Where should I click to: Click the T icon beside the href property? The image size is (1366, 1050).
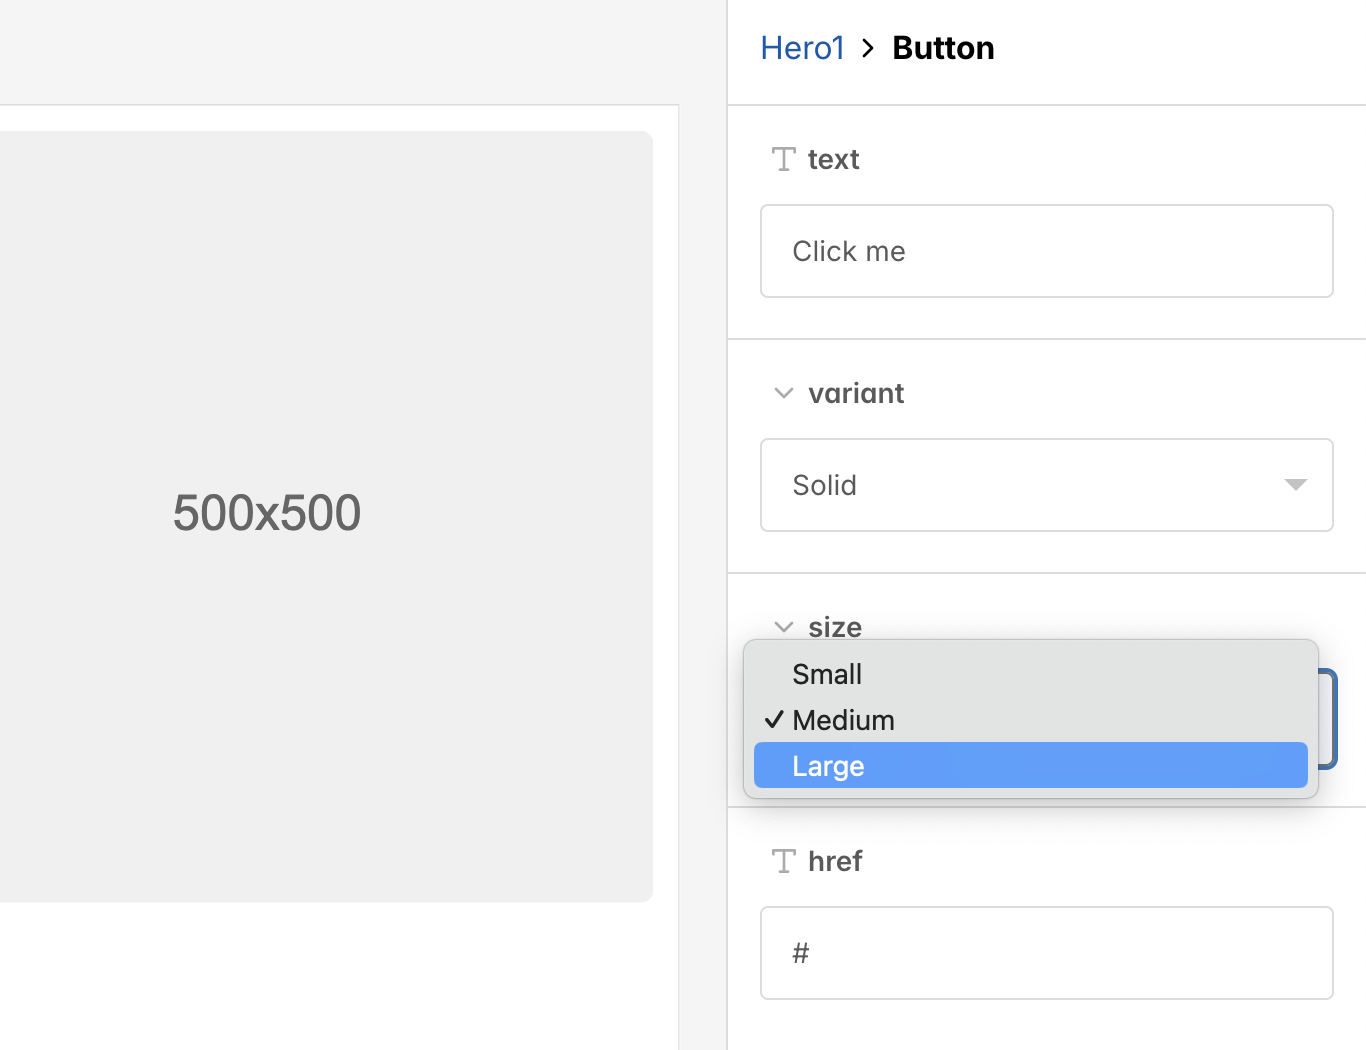click(x=783, y=860)
